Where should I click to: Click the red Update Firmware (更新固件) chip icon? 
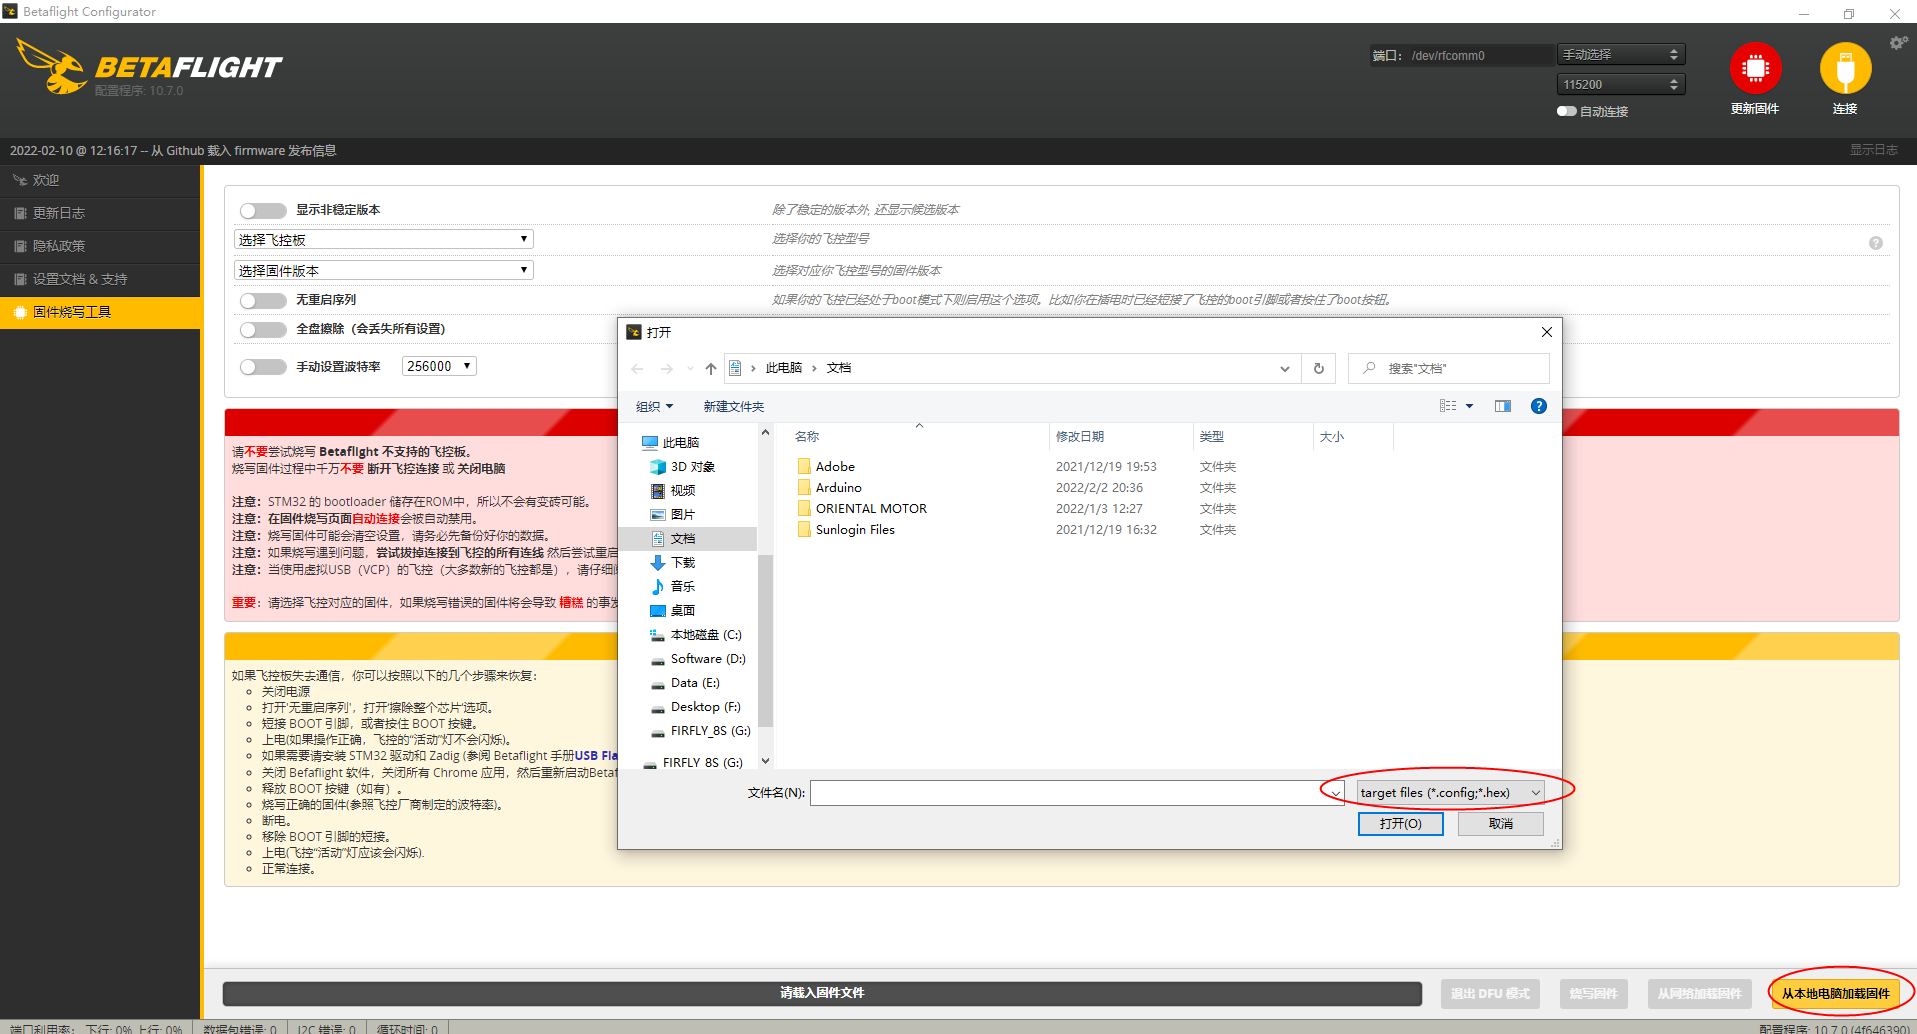[1755, 68]
